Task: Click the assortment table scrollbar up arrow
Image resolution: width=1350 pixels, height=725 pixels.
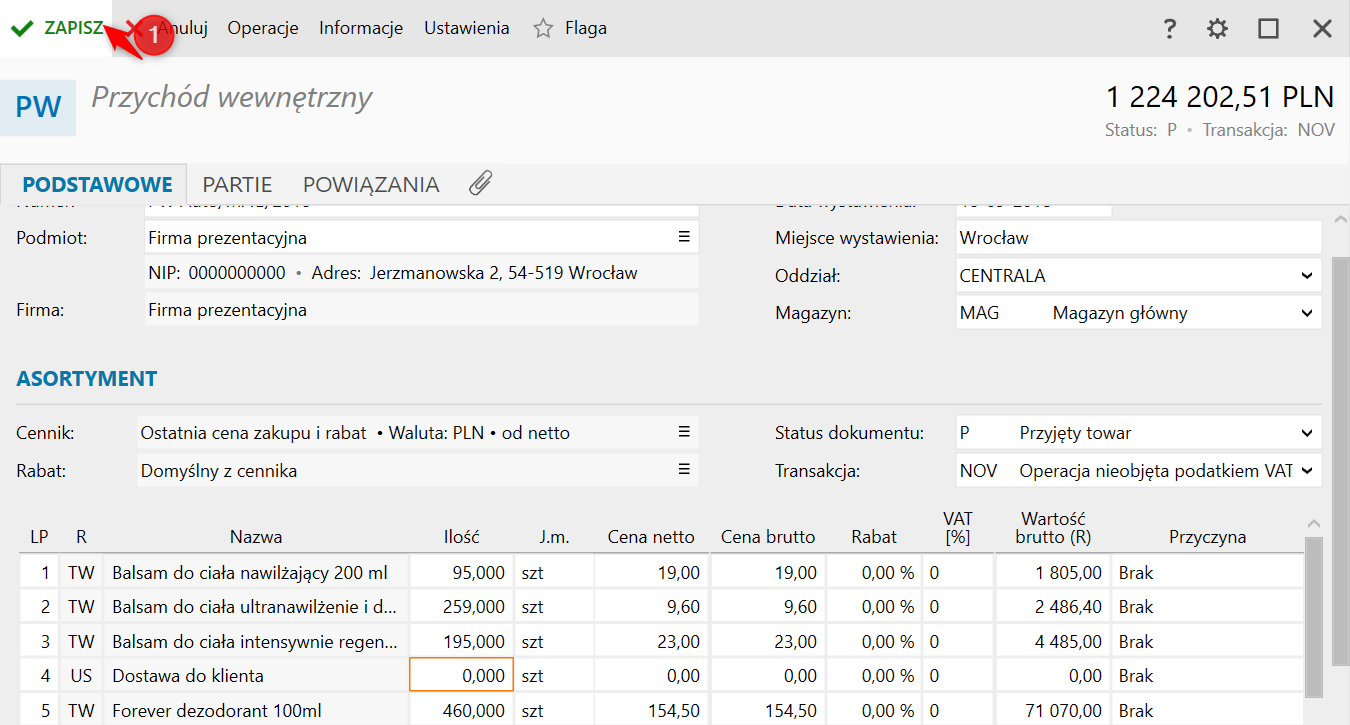Action: point(1314,523)
